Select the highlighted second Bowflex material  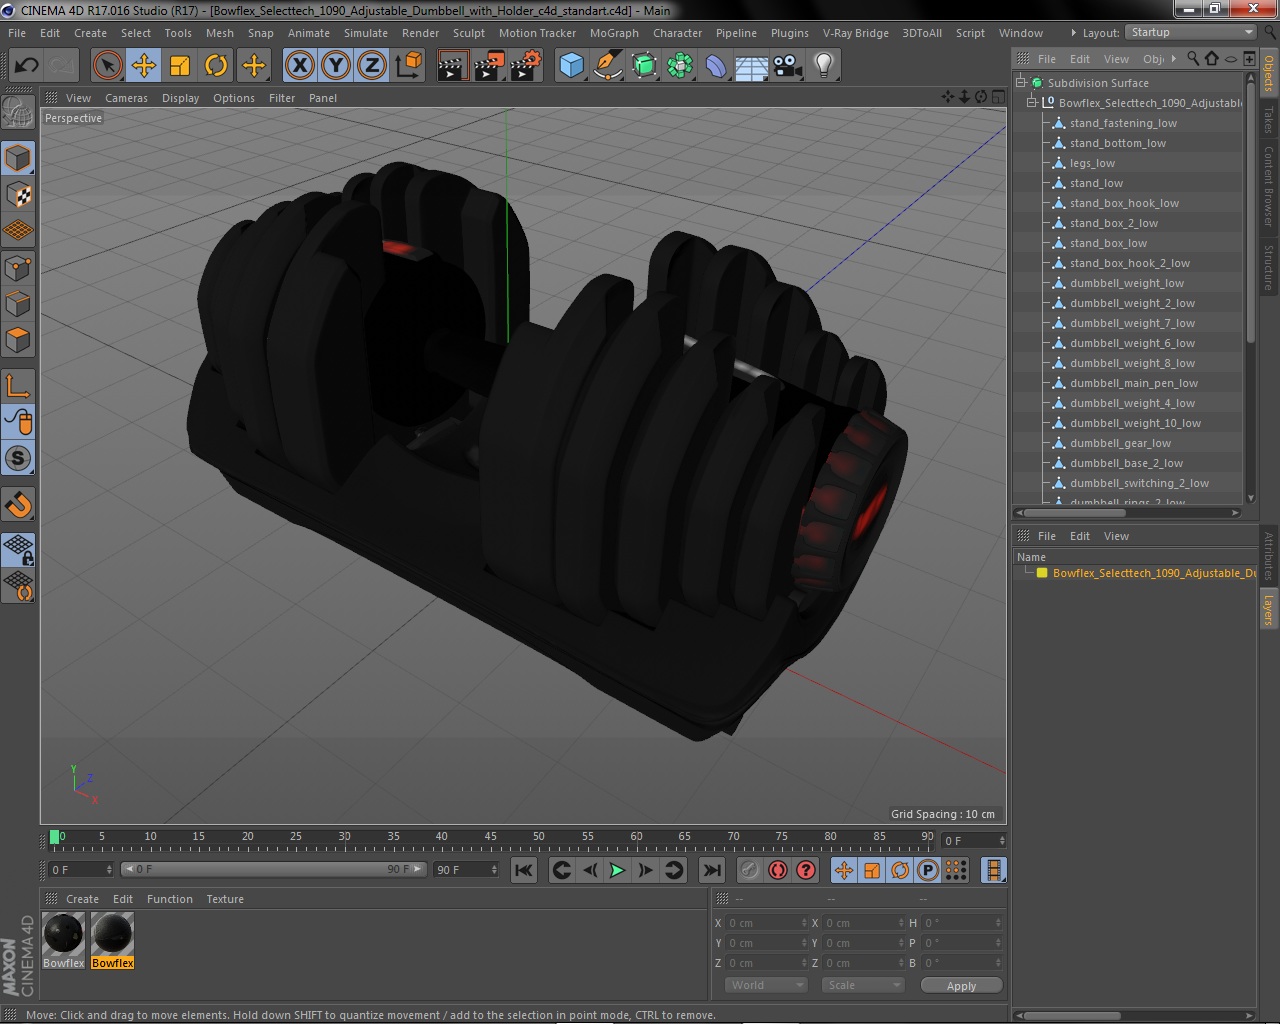(112, 936)
